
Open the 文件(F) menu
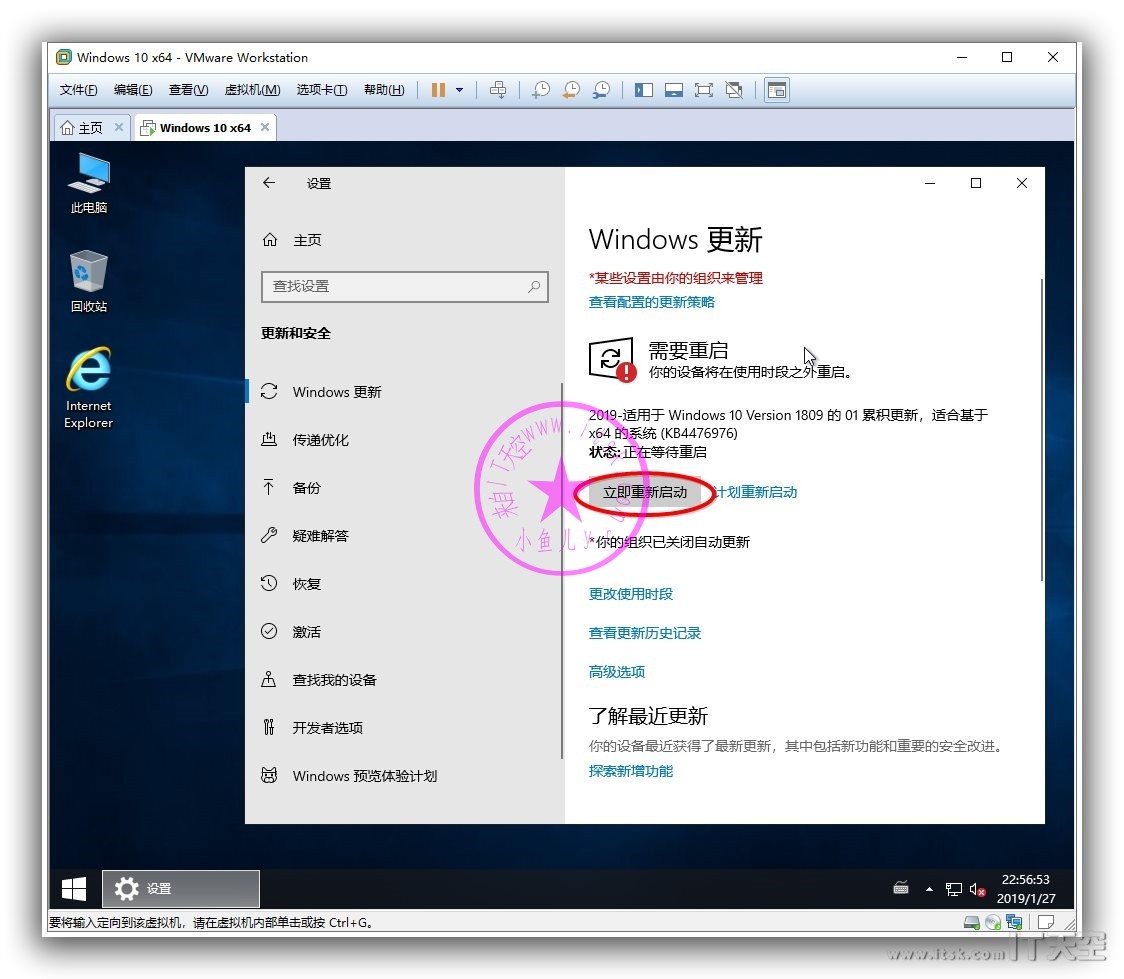click(x=78, y=90)
